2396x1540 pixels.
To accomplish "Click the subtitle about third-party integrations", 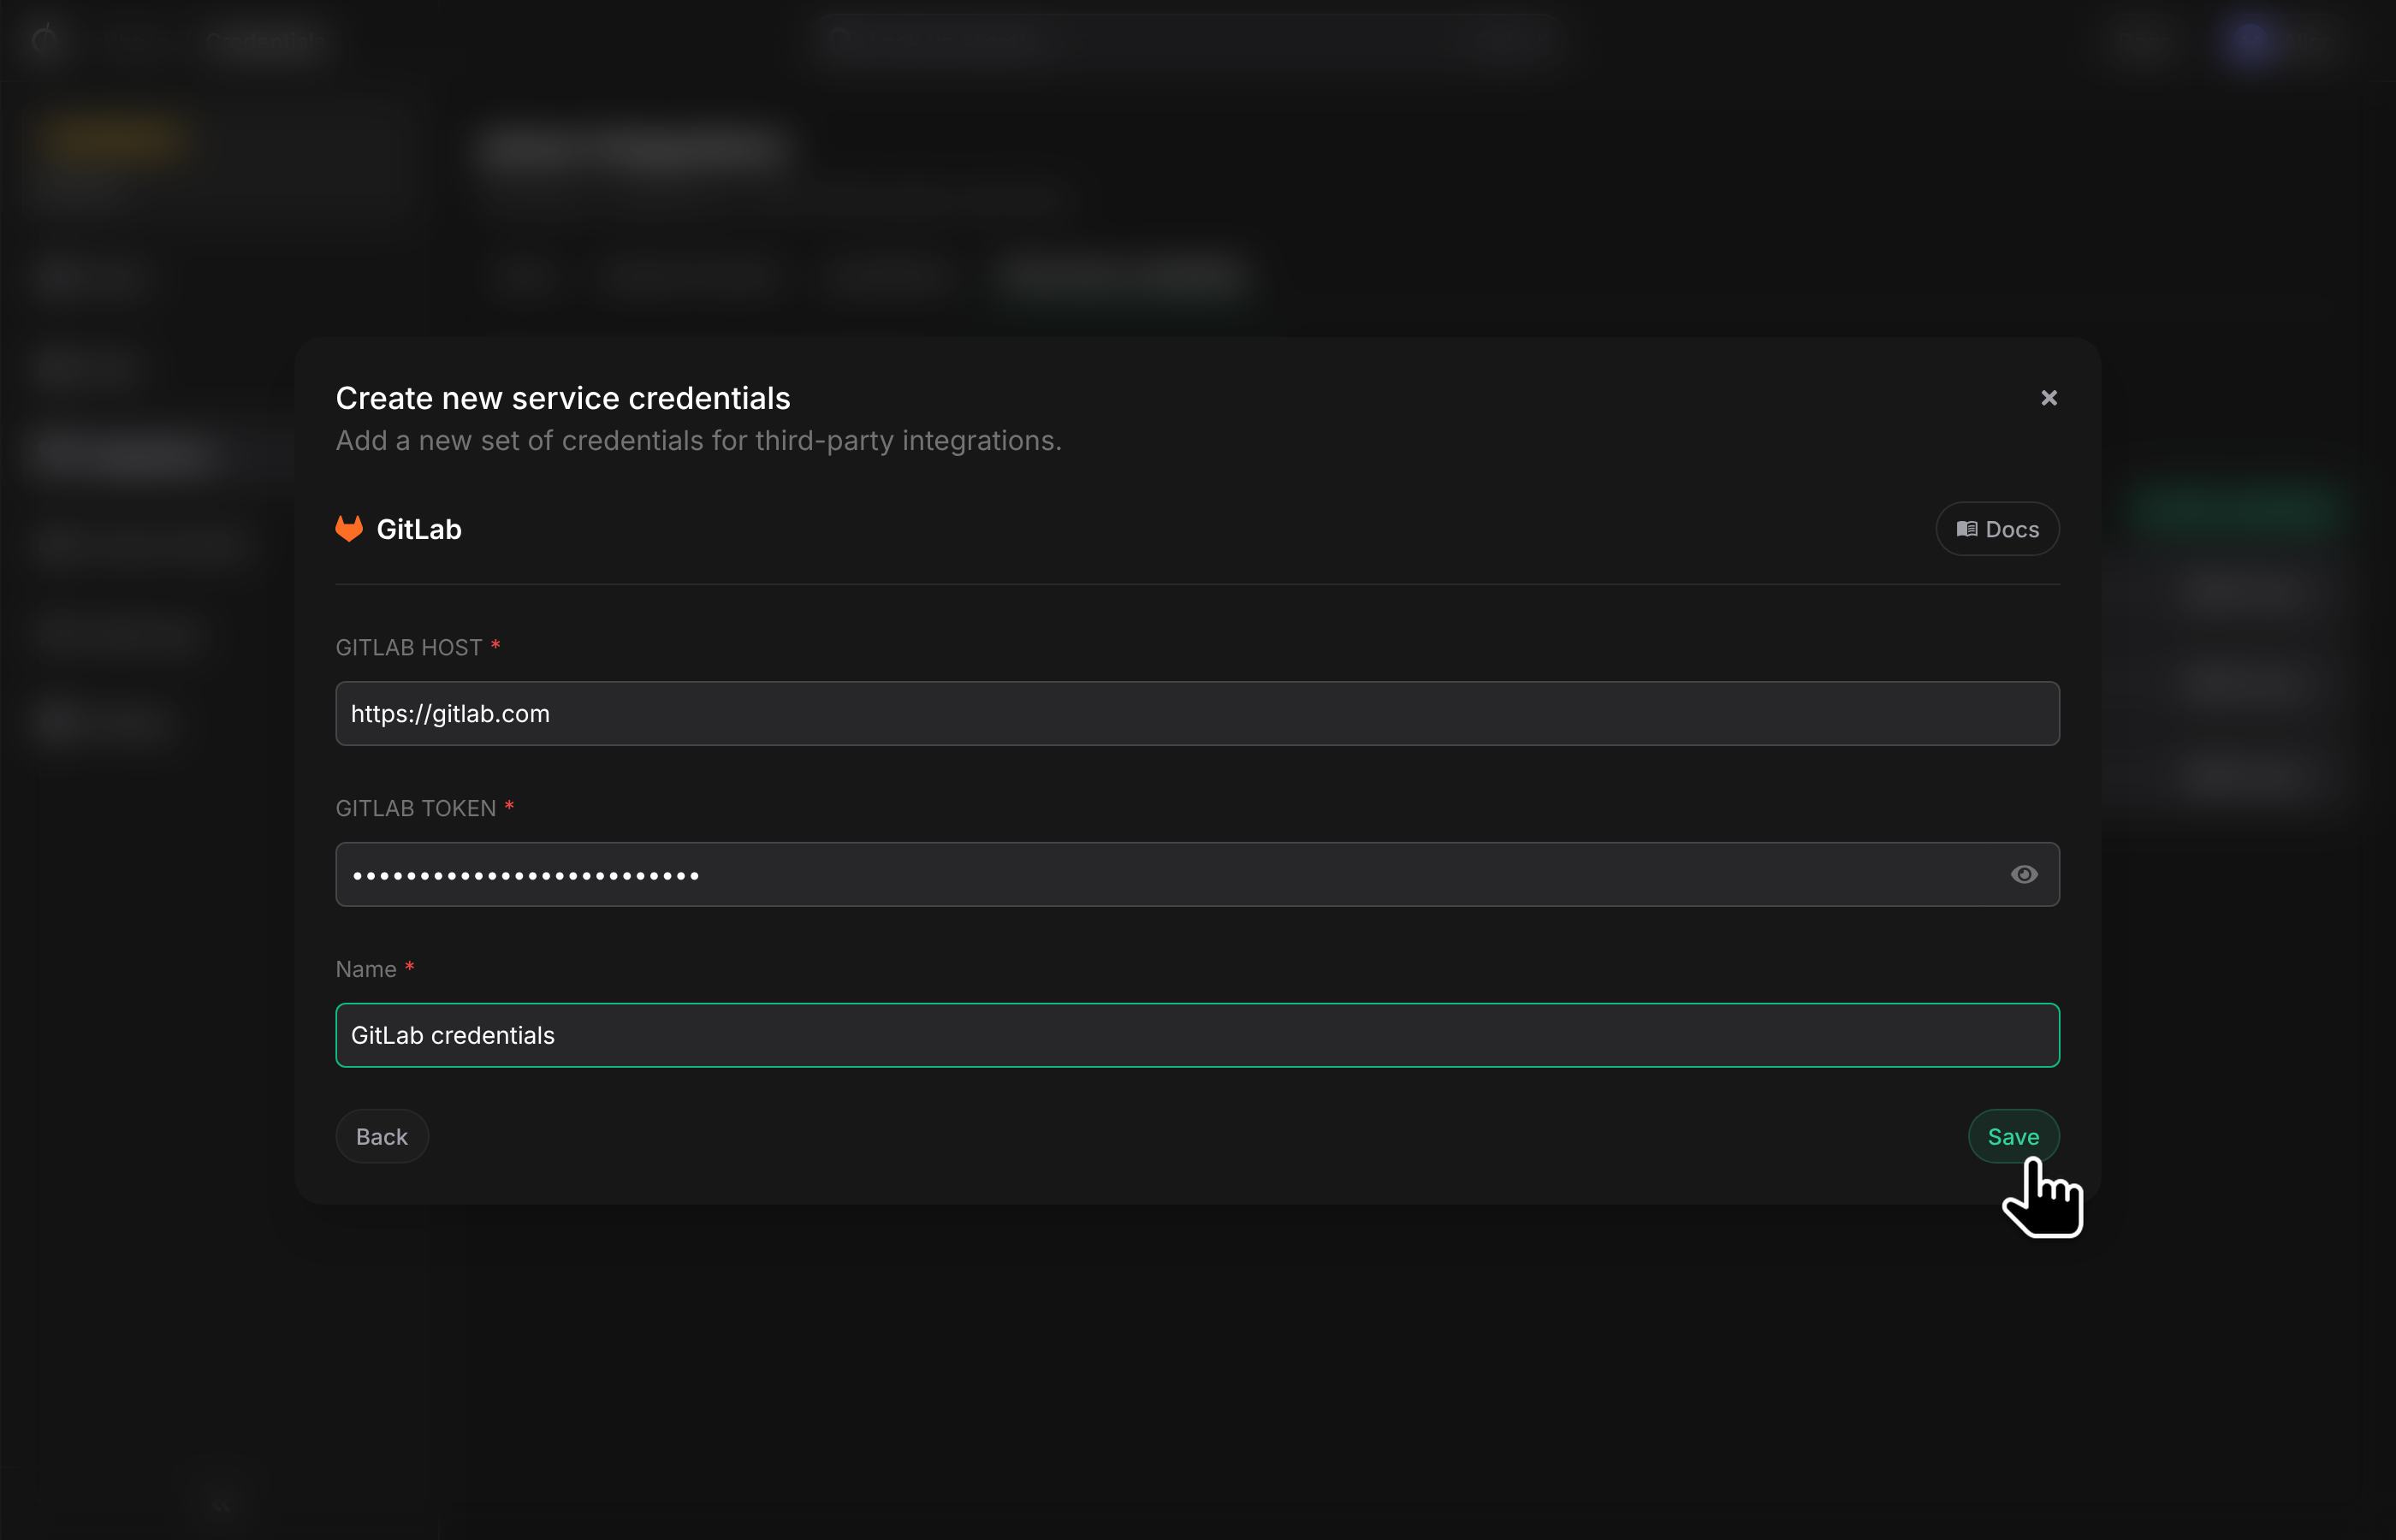I will coord(698,441).
